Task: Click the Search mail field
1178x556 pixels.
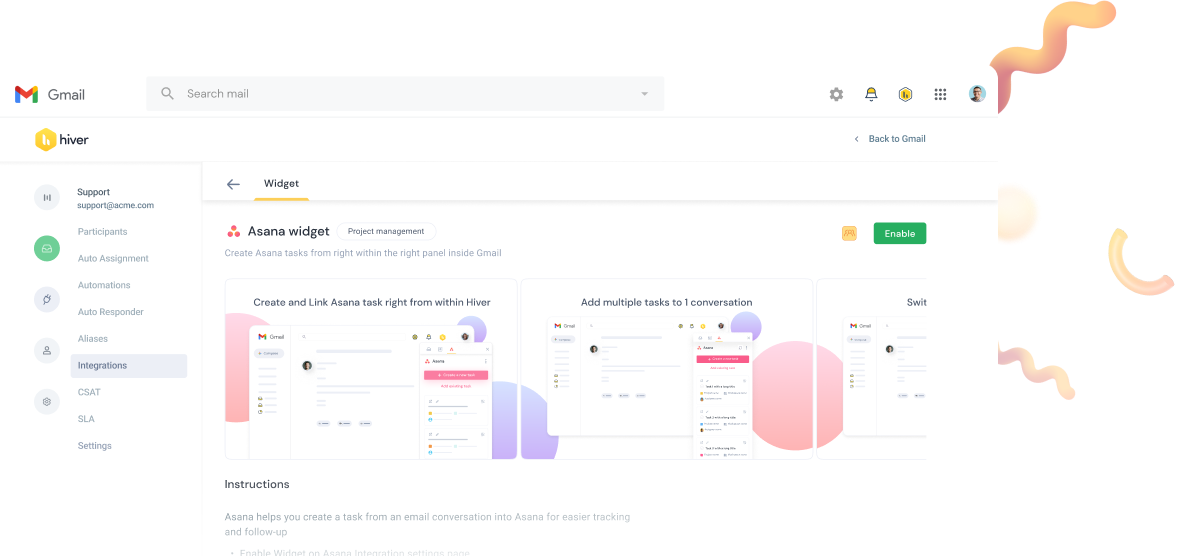Action: pos(400,94)
